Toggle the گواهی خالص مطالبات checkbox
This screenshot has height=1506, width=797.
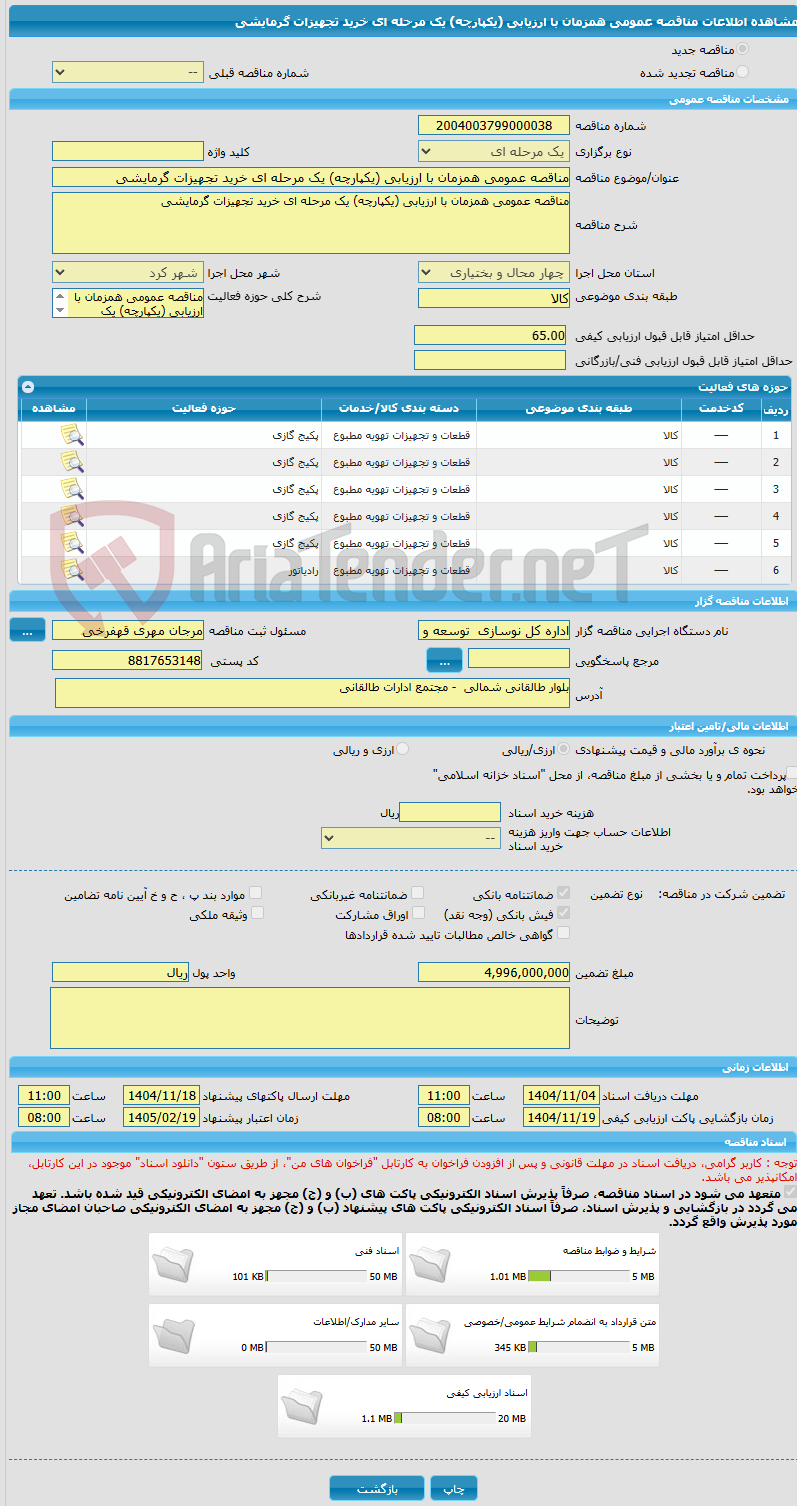[564, 933]
